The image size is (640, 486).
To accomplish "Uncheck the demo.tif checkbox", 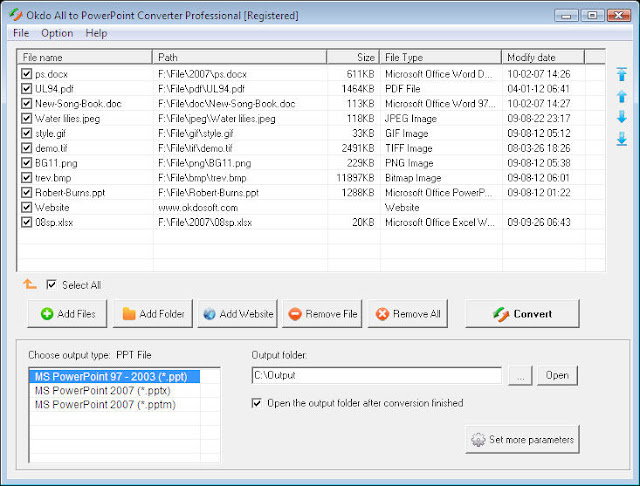I will (x=27, y=148).
